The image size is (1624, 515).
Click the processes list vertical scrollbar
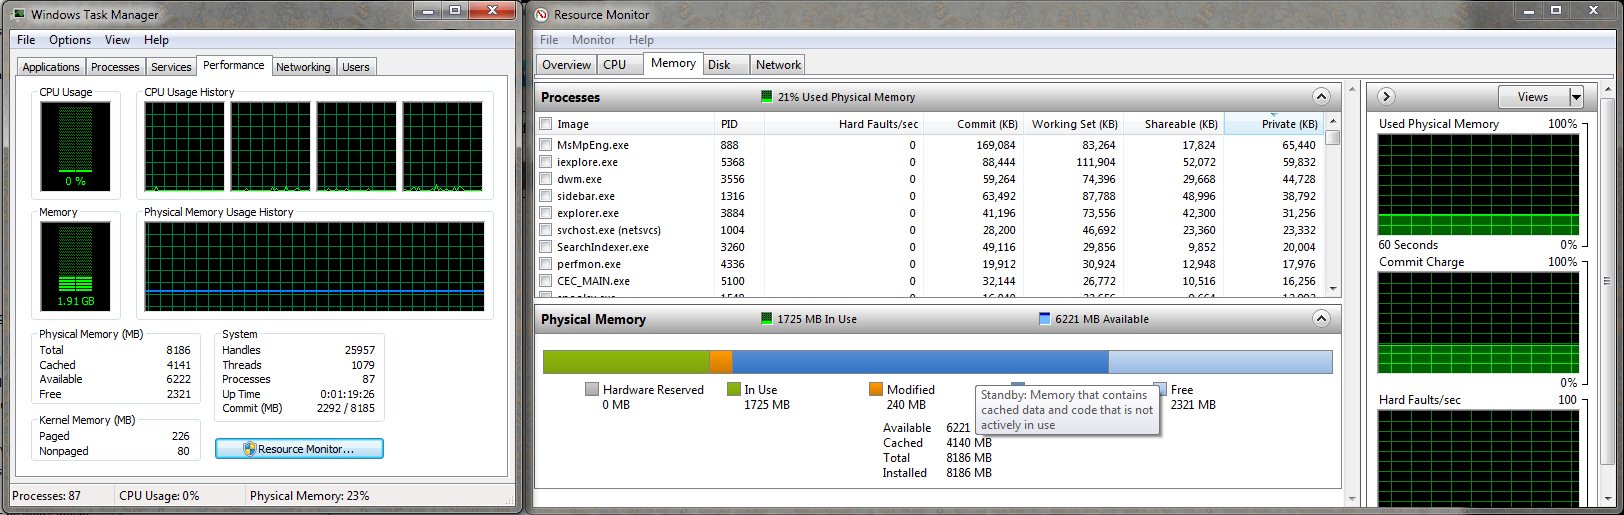pyautogui.click(x=1332, y=205)
